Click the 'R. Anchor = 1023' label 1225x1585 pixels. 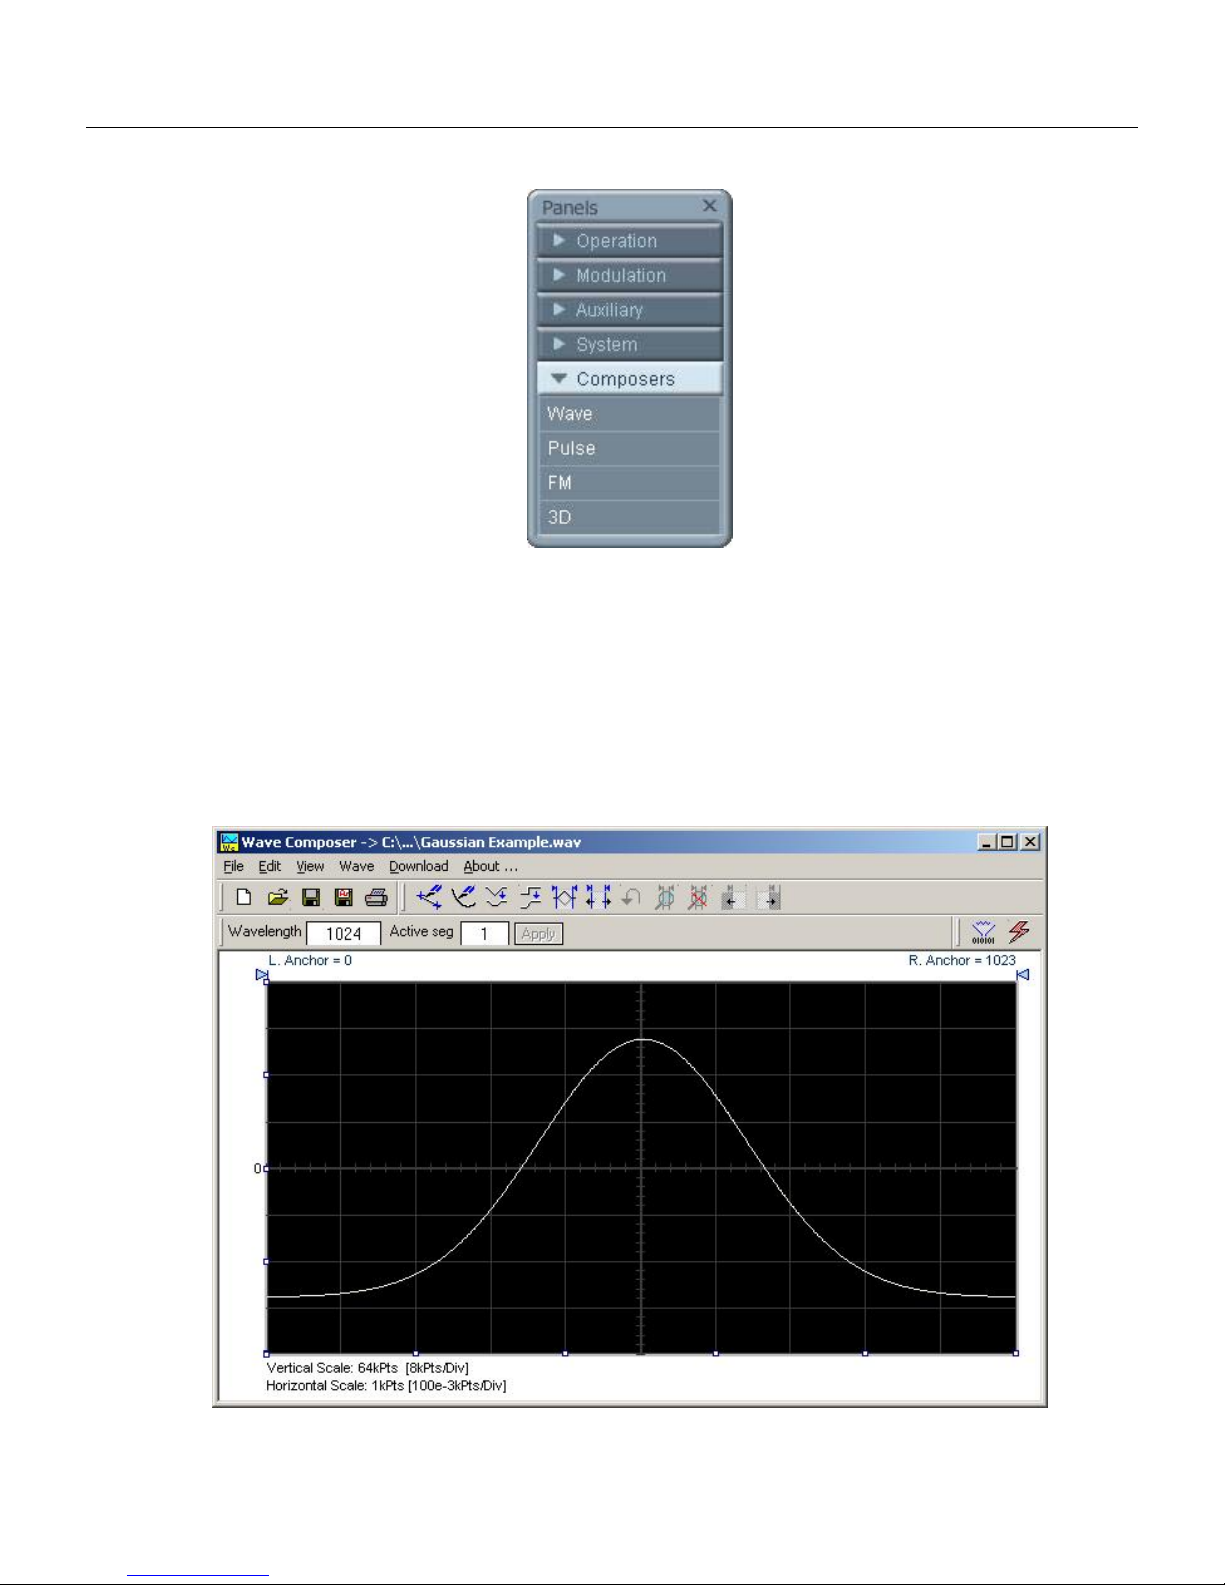point(962,960)
